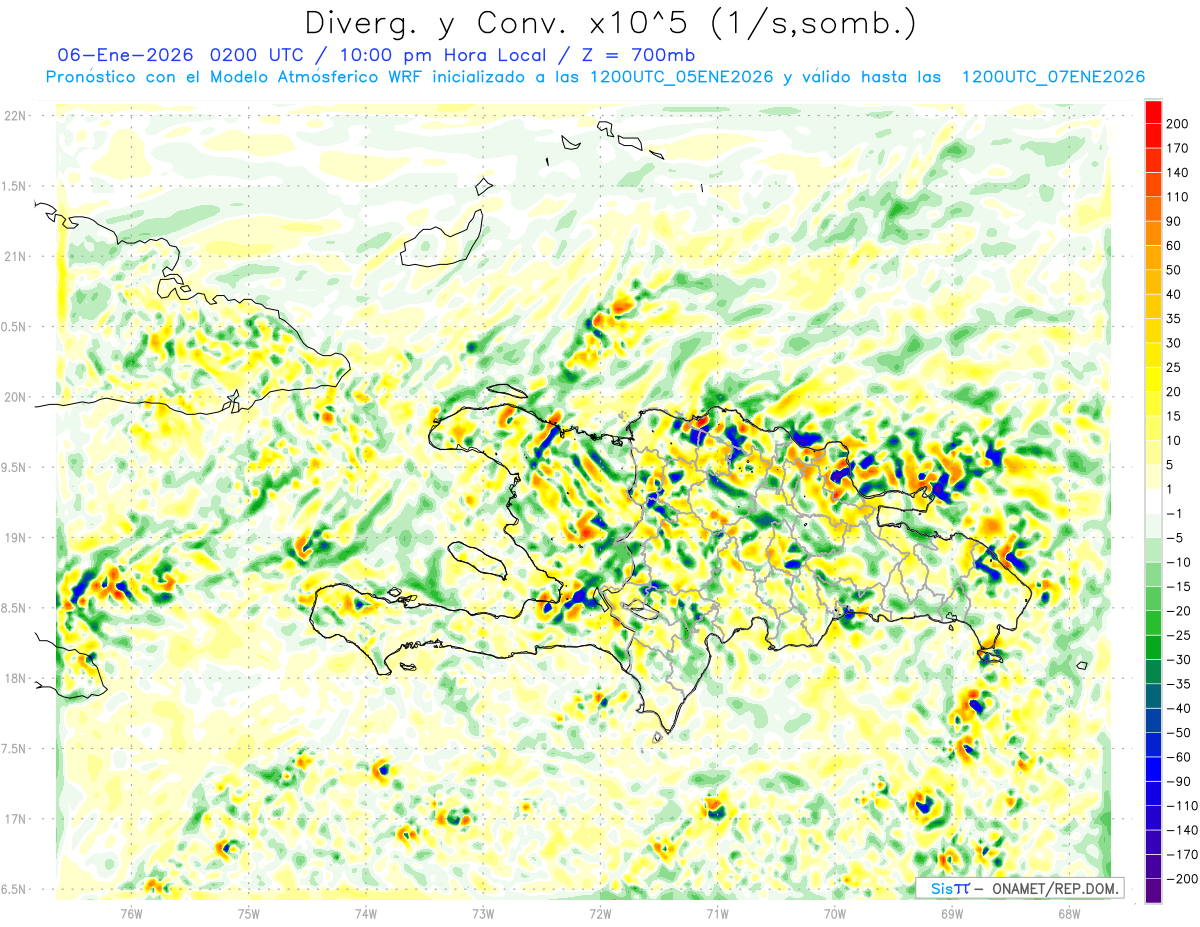
Task: Click the 73W longitude label
Action: tap(482, 913)
